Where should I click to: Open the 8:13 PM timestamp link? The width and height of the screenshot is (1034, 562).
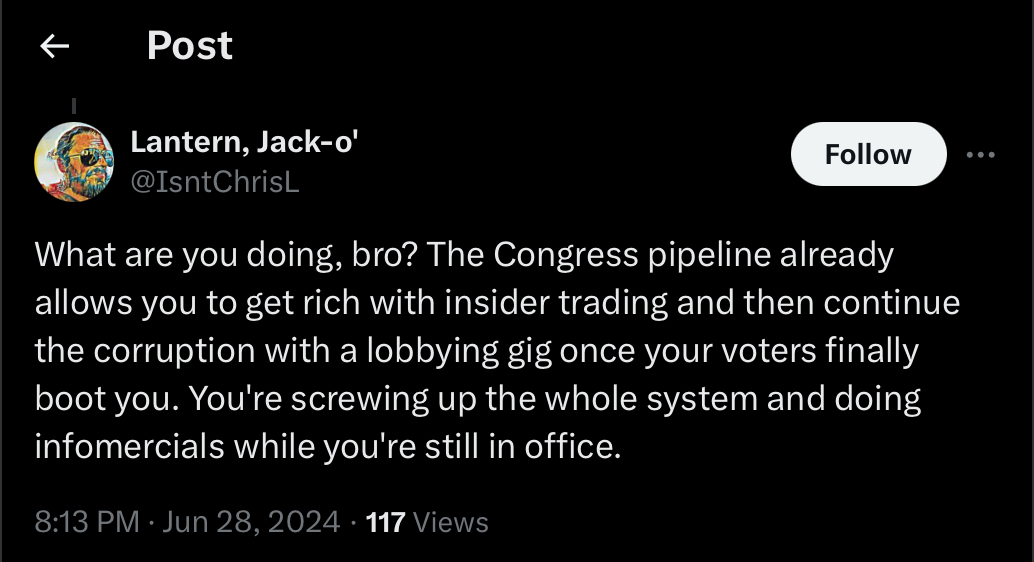tap(87, 522)
